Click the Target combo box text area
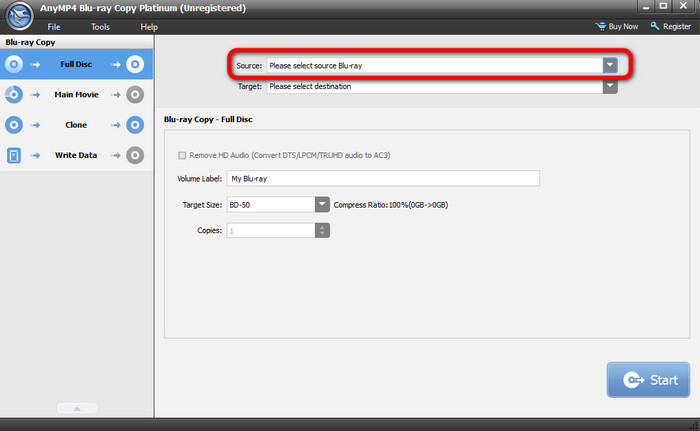700x431 pixels. coord(435,86)
